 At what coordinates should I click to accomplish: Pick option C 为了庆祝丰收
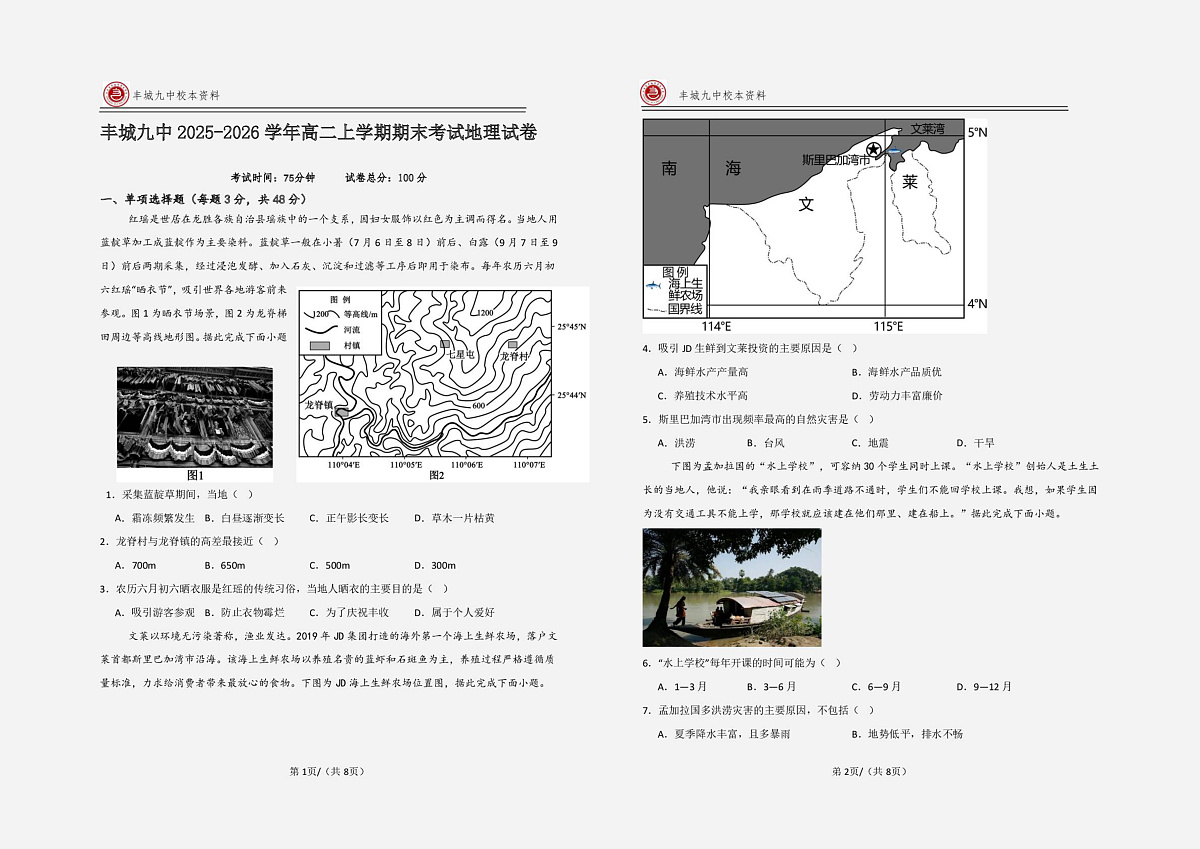point(349,612)
